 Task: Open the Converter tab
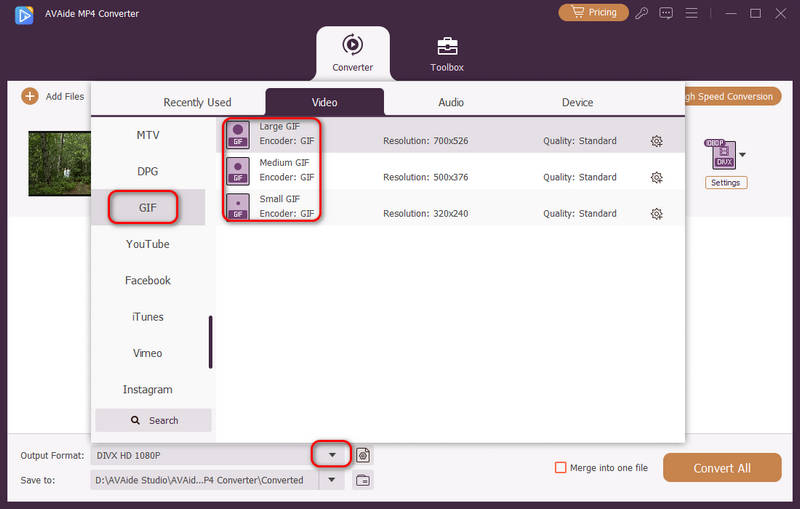(x=353, y=53)
